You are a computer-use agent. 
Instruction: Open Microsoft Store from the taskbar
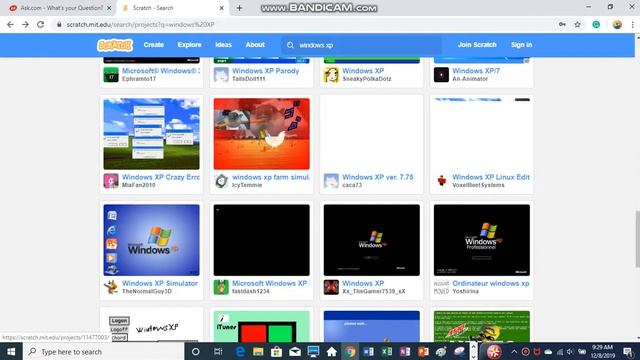point(276,351)
